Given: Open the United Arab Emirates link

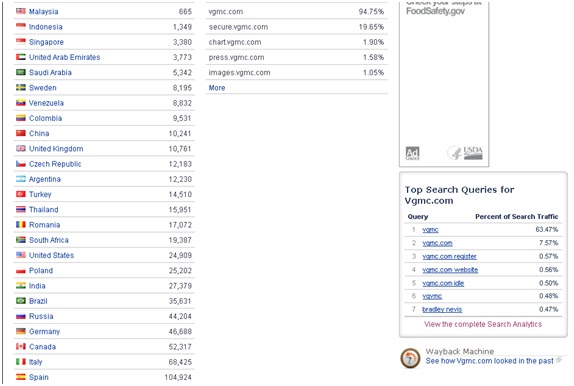Looking at the screenshot, I should (x=64, y=57).
